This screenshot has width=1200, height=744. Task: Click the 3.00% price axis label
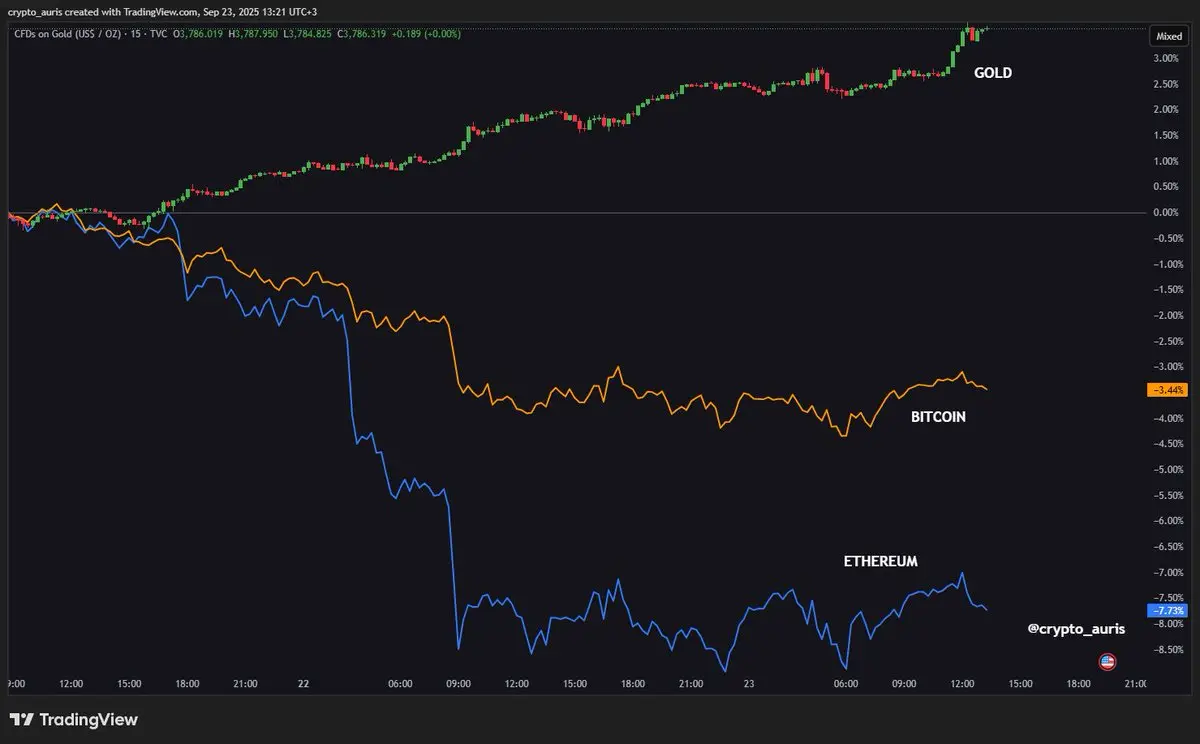point(1165,58)
